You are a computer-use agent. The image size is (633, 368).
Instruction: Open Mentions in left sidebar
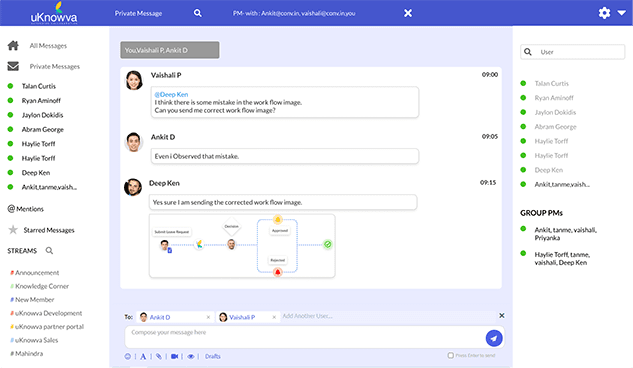tap(25, 209)
